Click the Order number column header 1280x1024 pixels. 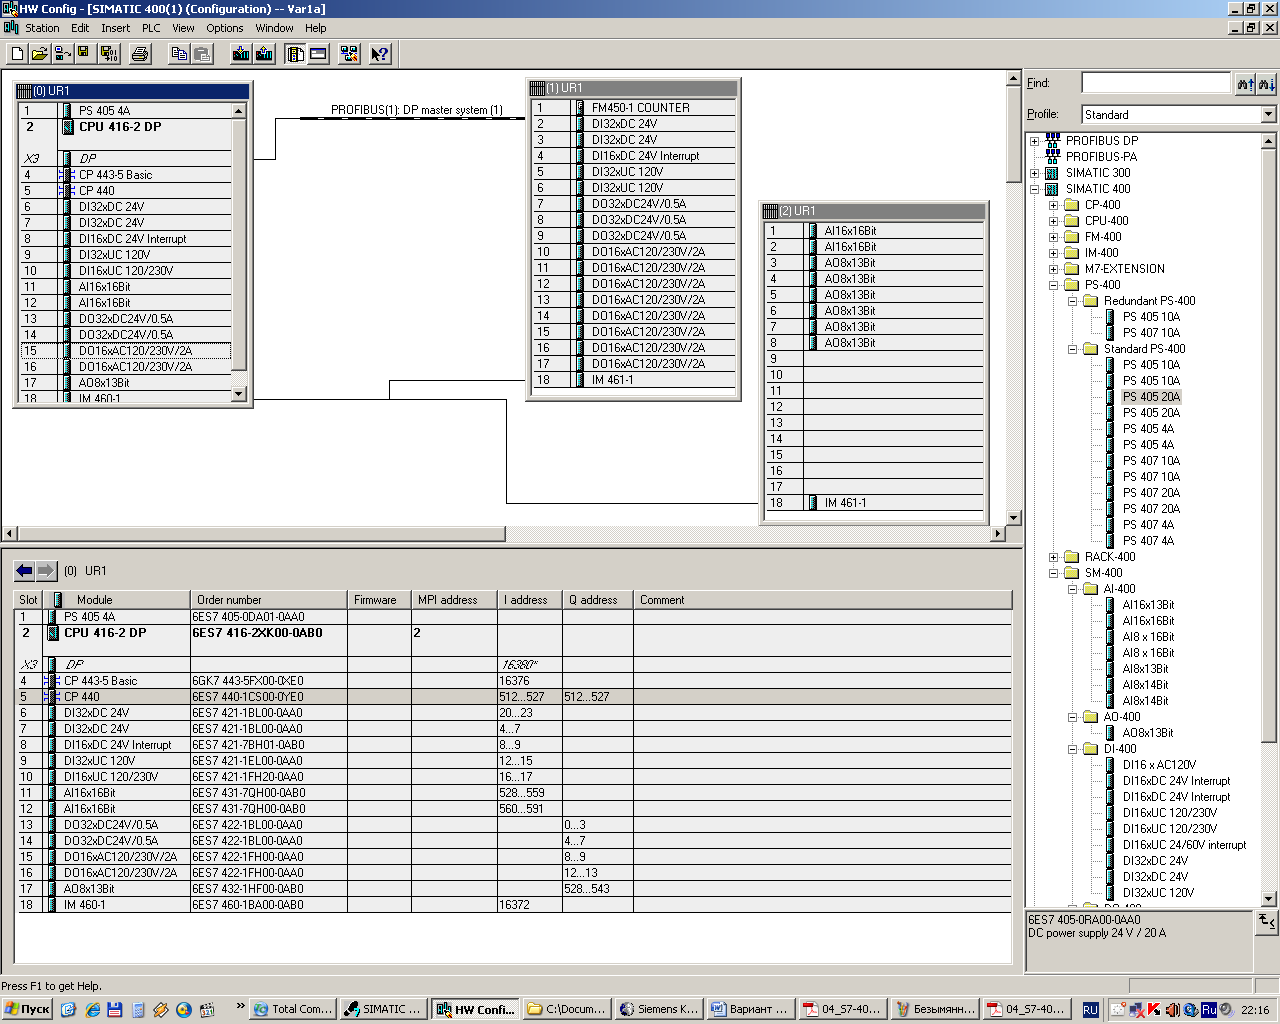point(269,600)
